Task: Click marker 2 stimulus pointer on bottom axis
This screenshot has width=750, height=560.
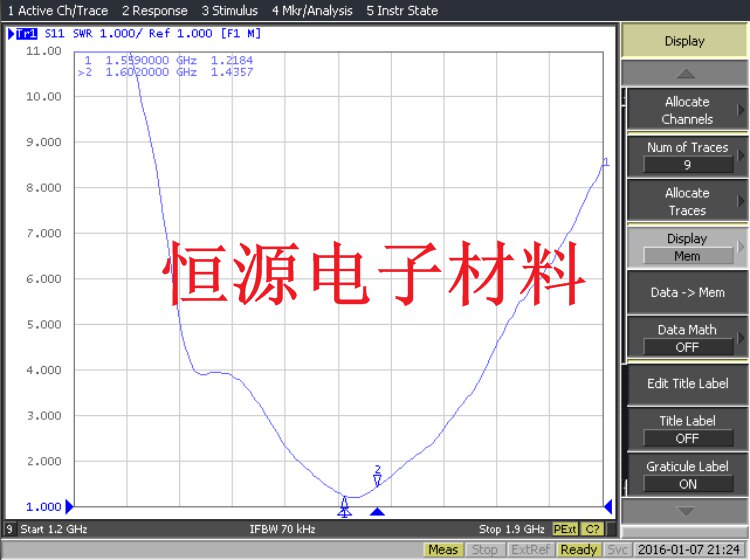Action: [377, 512]
